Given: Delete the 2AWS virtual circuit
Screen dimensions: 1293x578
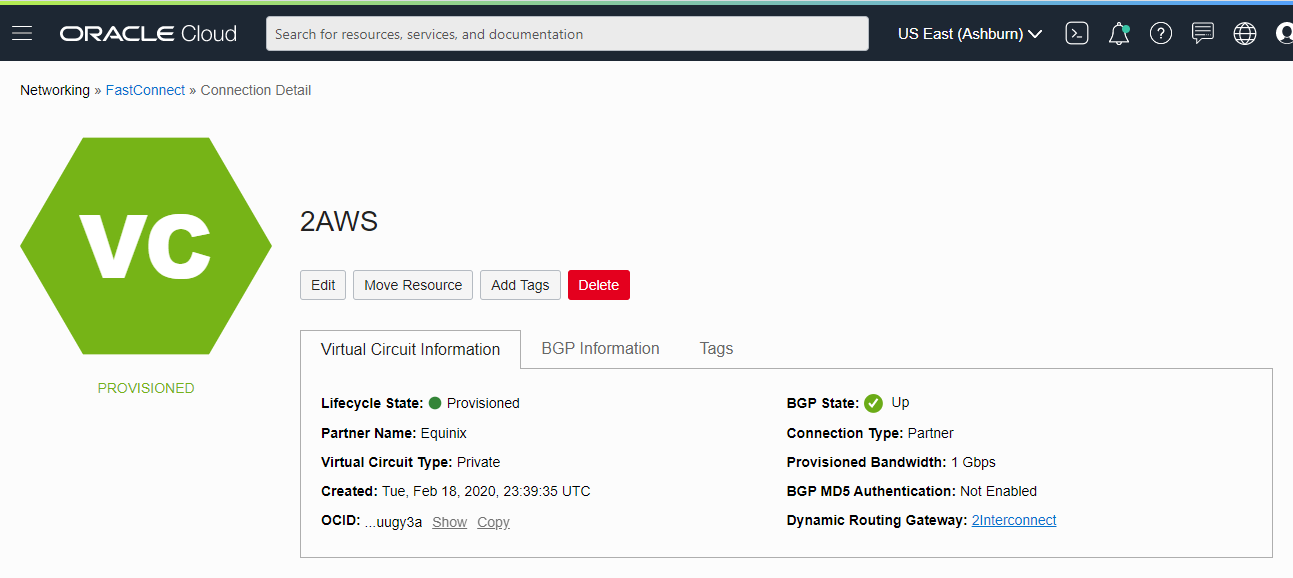Looking at the screenshot, I should [x=598, y=285].
